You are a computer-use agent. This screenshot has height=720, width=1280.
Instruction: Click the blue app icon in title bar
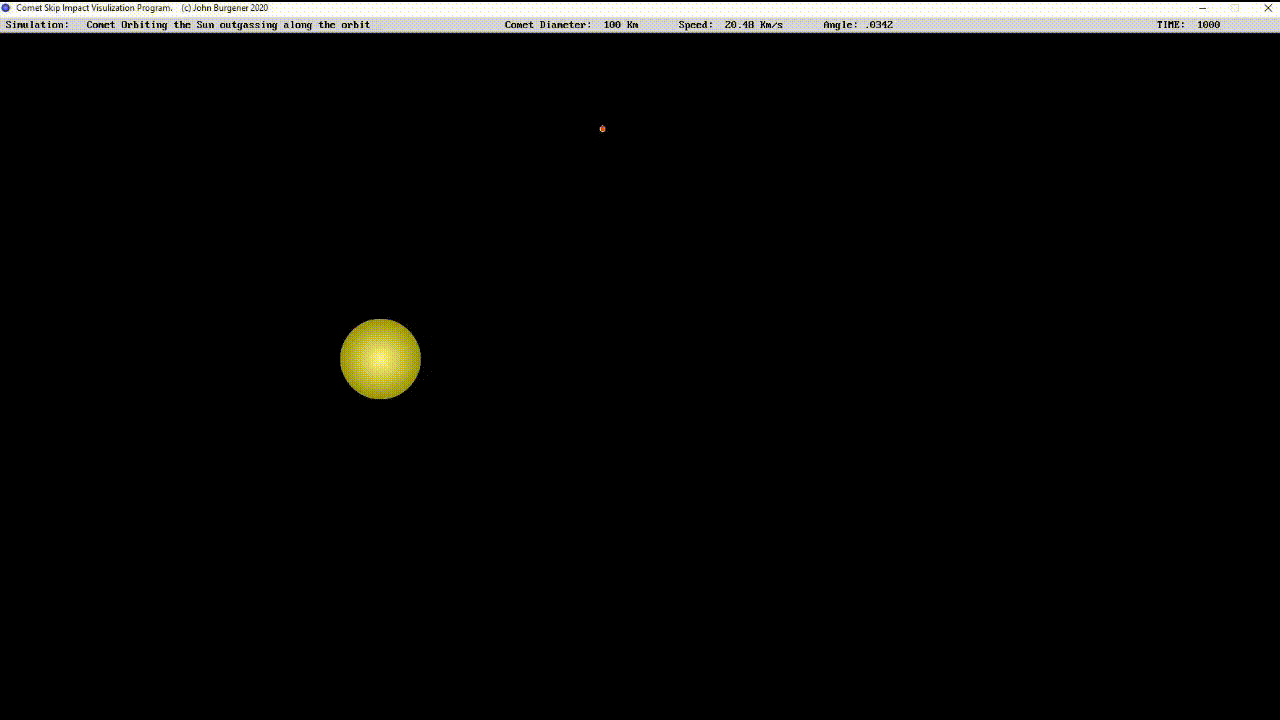pyautogui.click(x=6, y=8)
